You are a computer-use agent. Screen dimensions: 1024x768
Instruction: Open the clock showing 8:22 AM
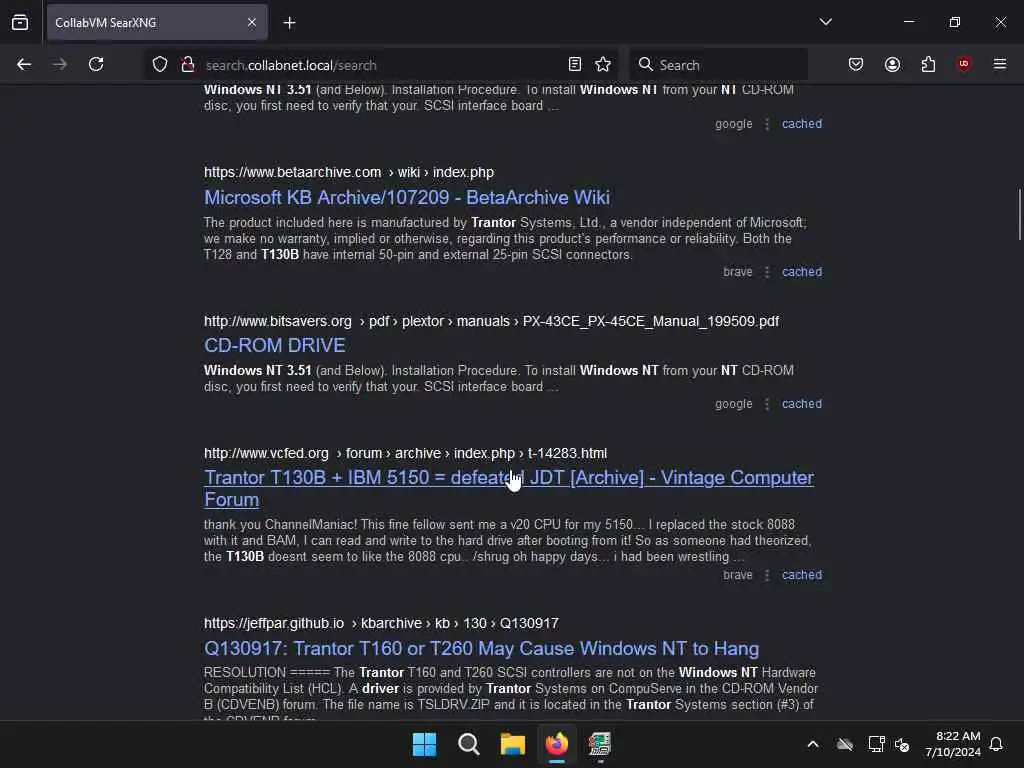coord(953,744)
